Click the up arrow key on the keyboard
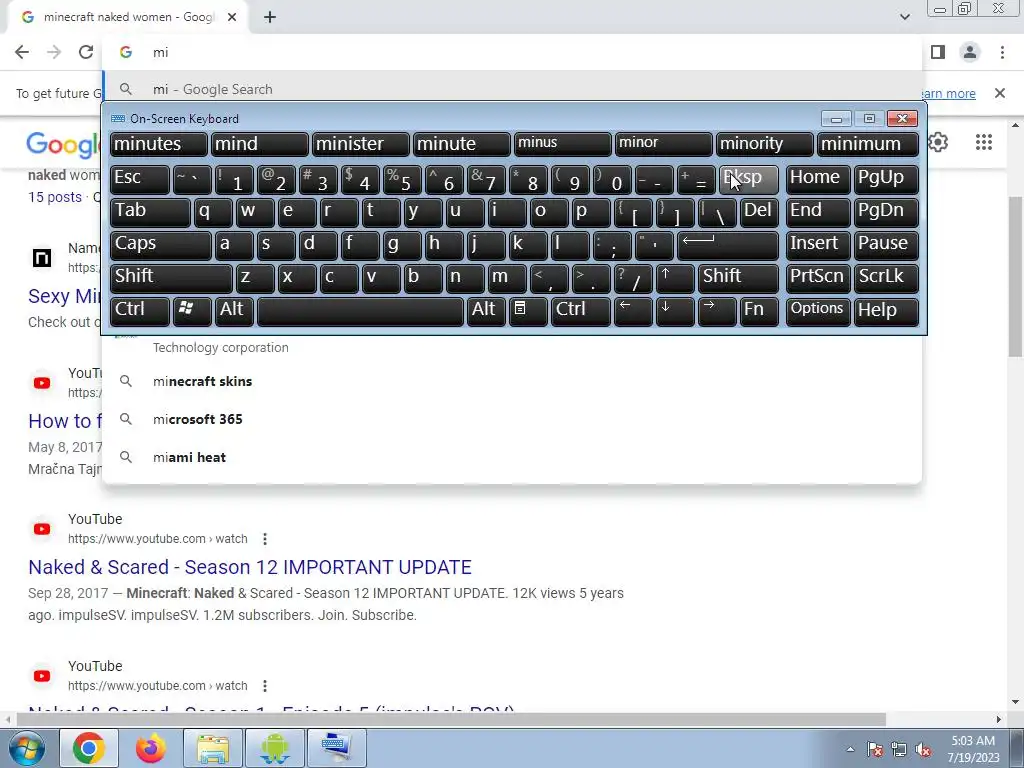 (675, 278)
